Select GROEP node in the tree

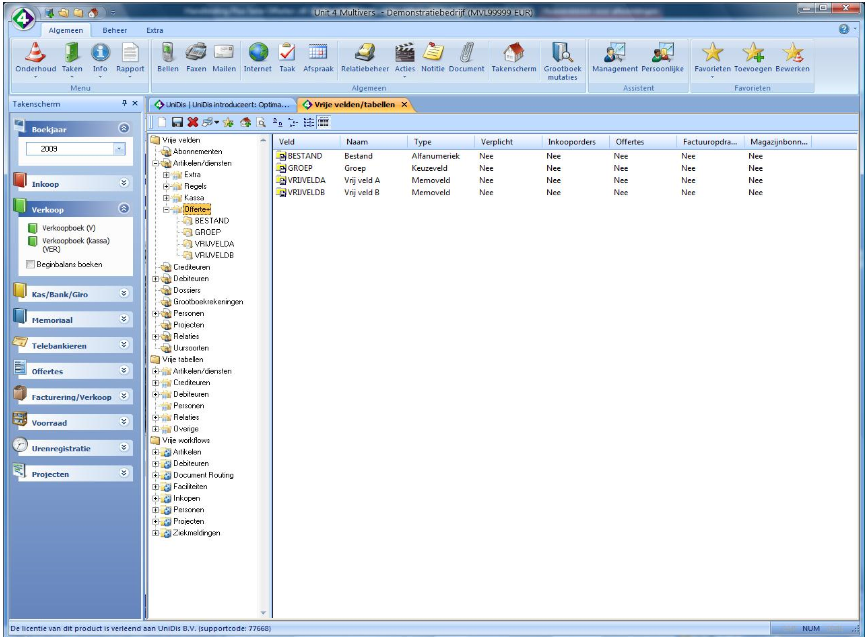pyautogui.click(x=207, y=232)
